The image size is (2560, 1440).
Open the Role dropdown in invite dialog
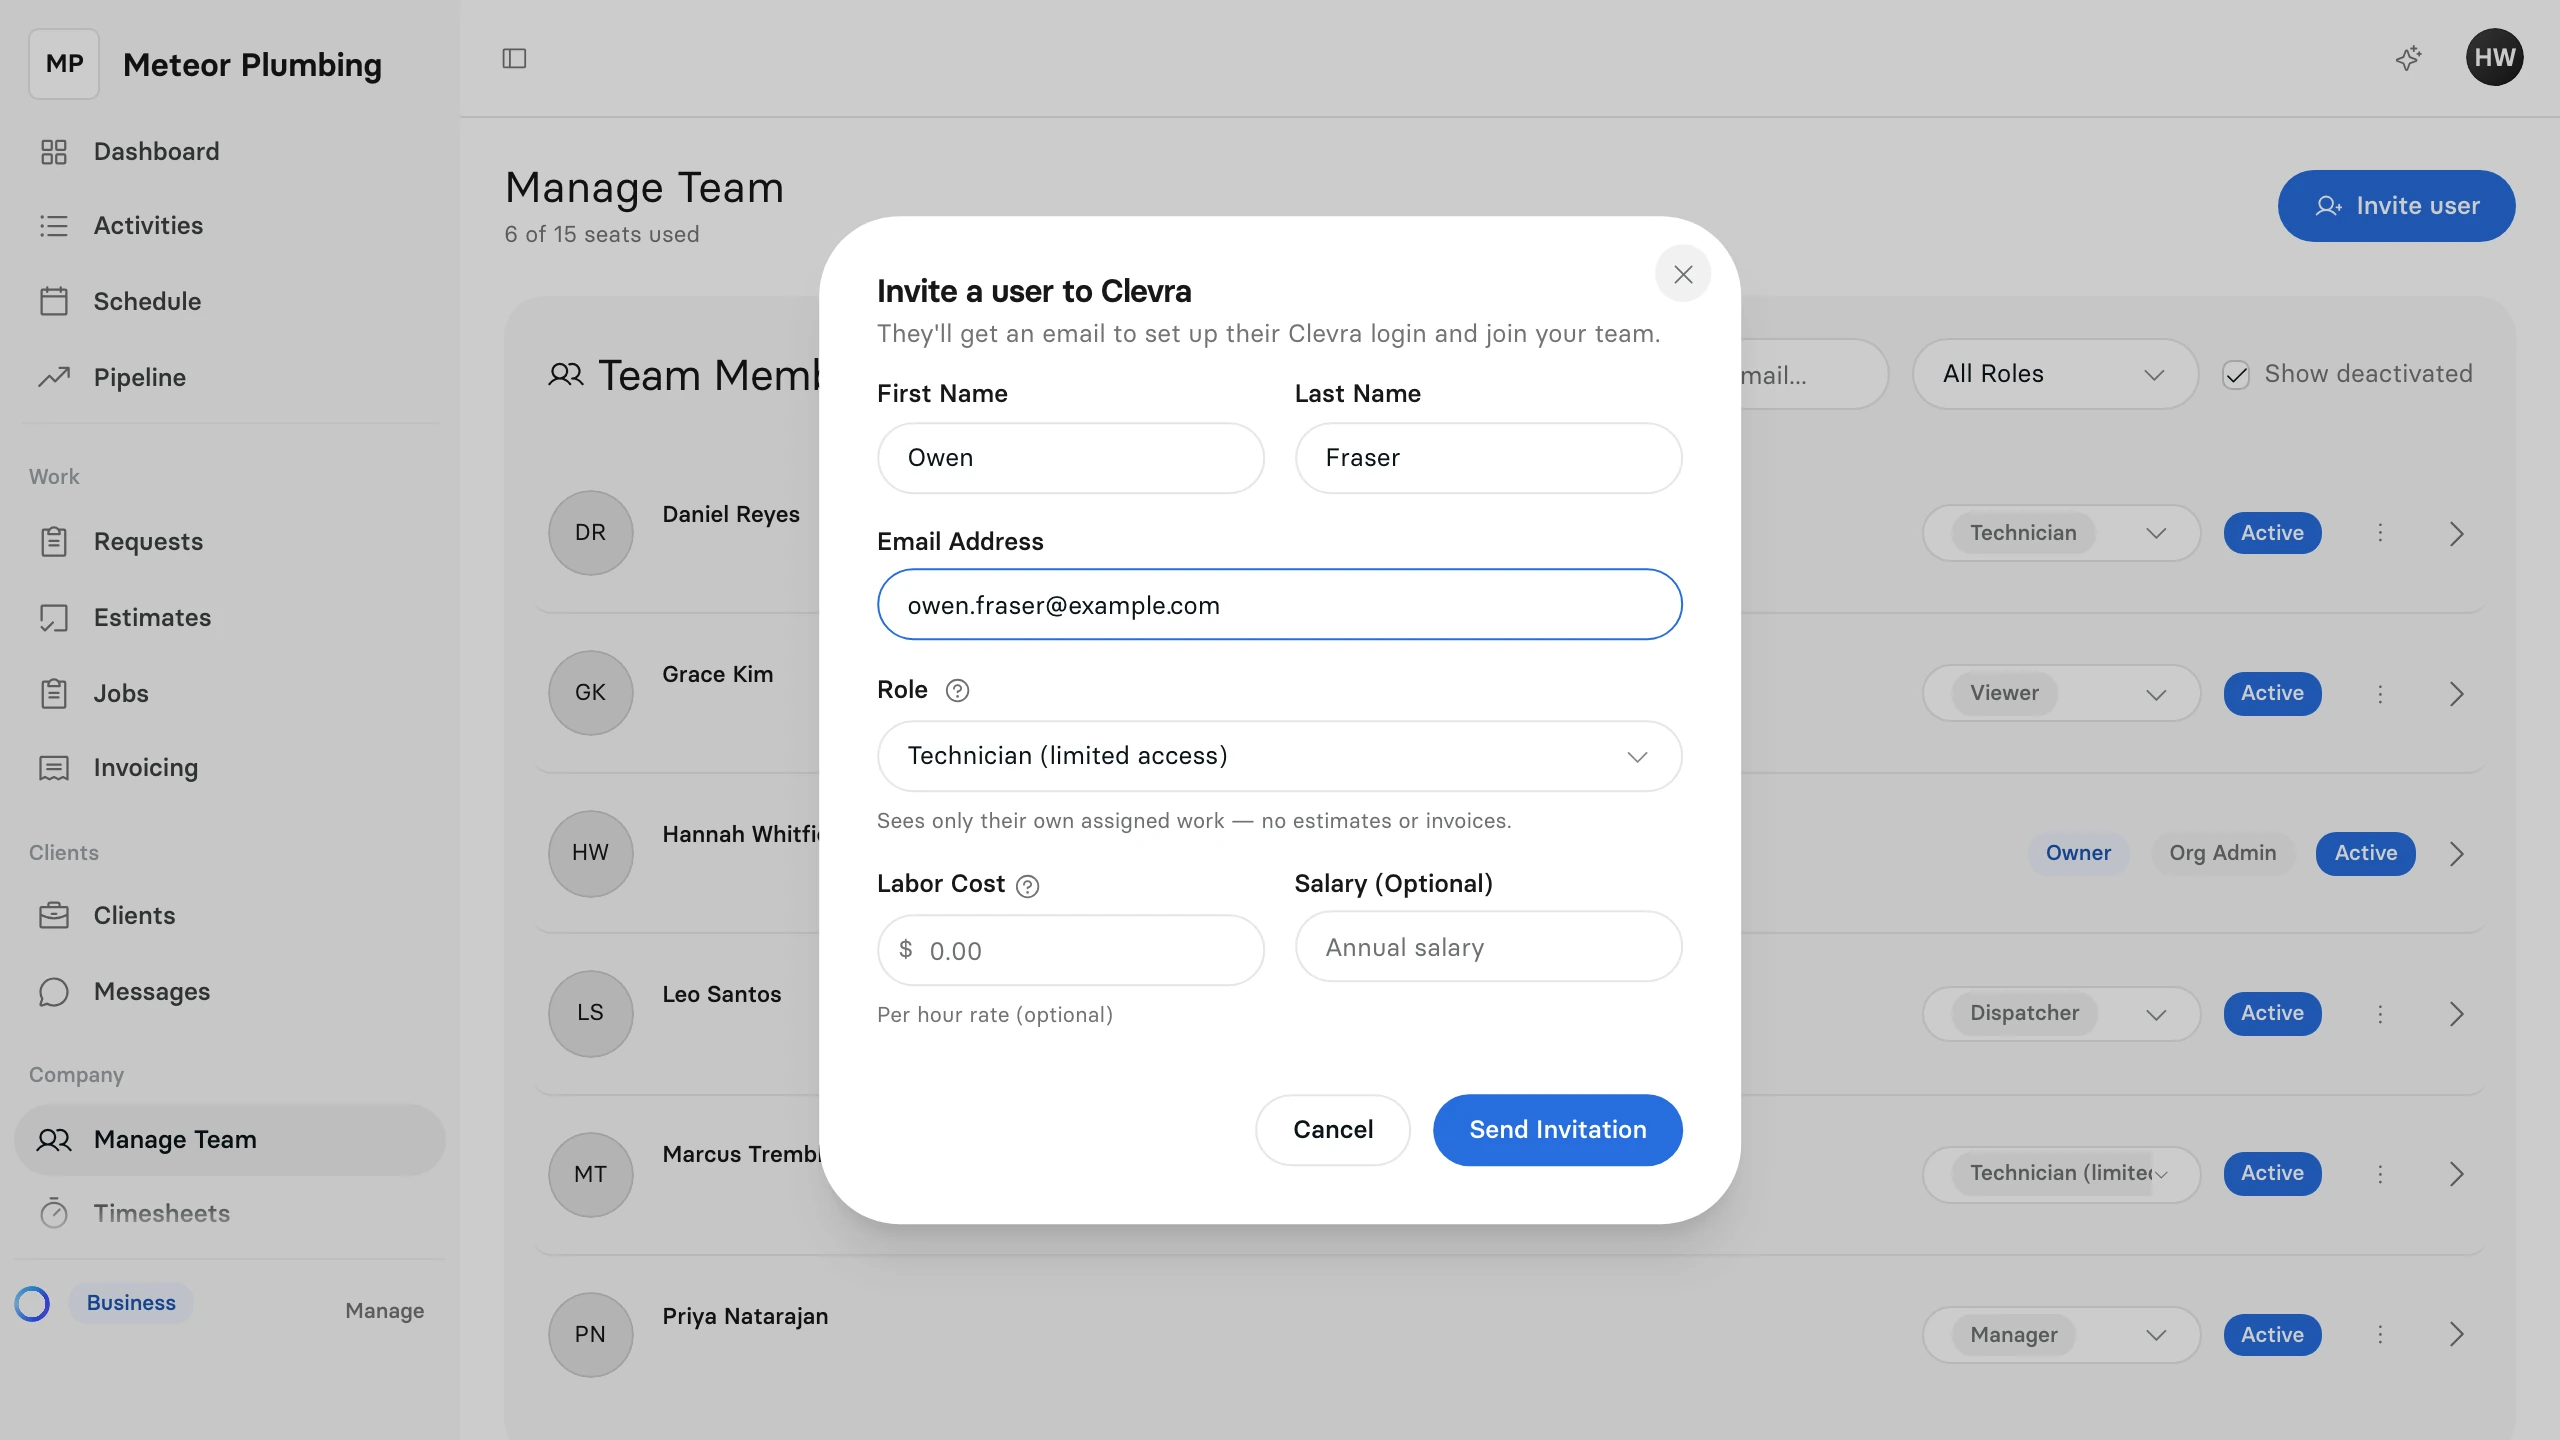click(x=1279, y=756)
